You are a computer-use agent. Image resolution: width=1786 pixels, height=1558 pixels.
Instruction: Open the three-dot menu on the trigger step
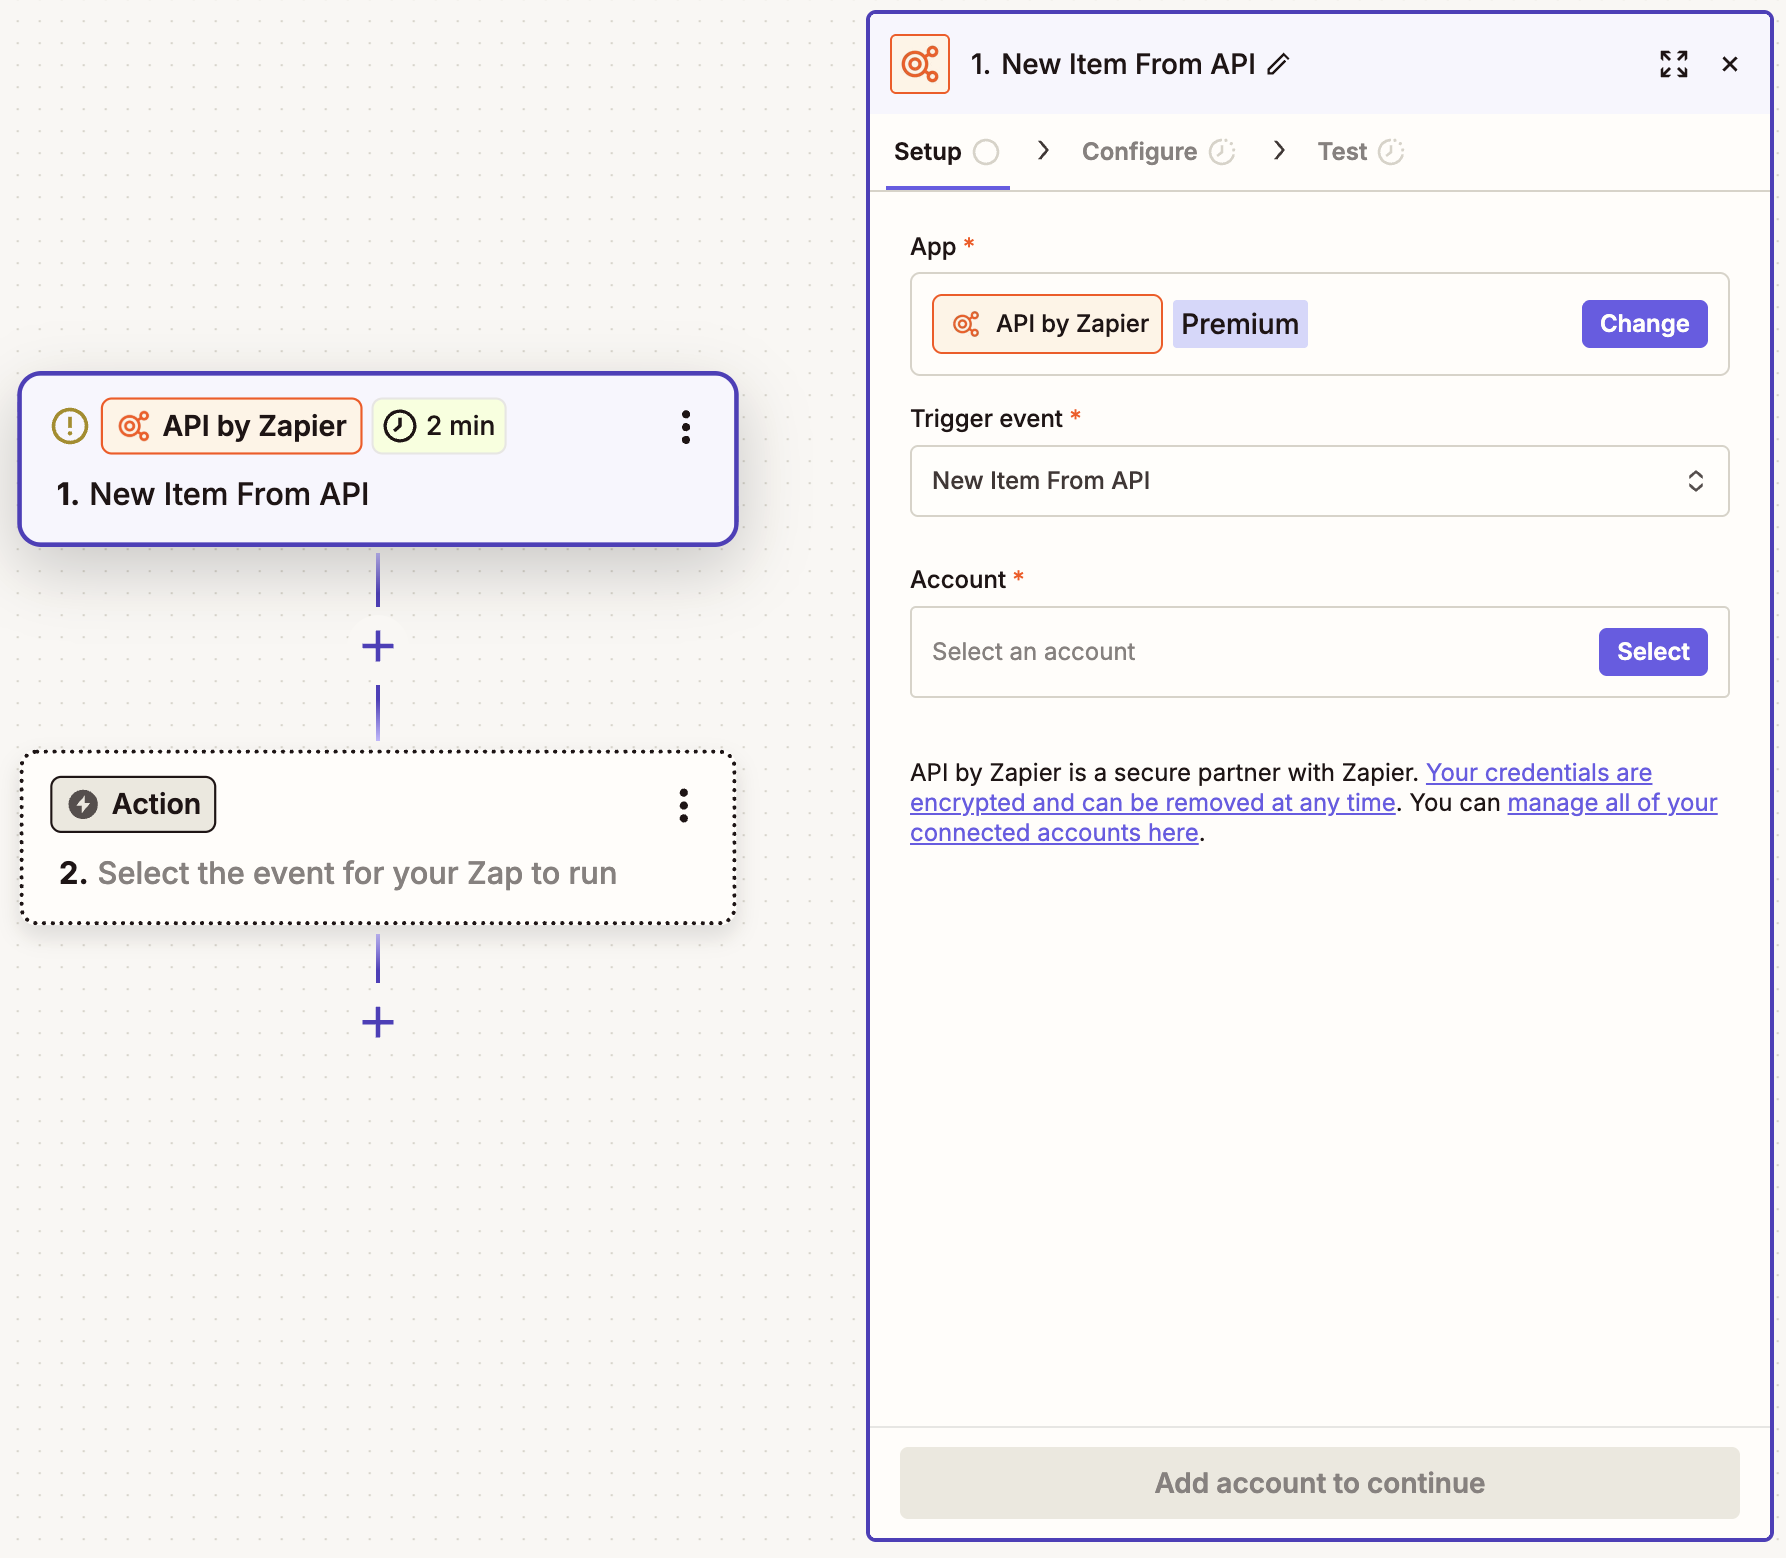click(x=686, y=427)
